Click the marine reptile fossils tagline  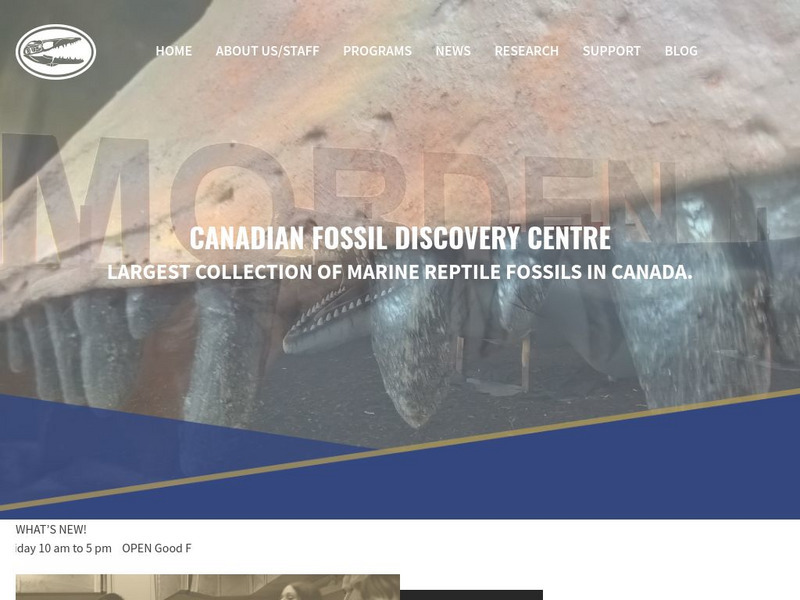pos(400,271)
